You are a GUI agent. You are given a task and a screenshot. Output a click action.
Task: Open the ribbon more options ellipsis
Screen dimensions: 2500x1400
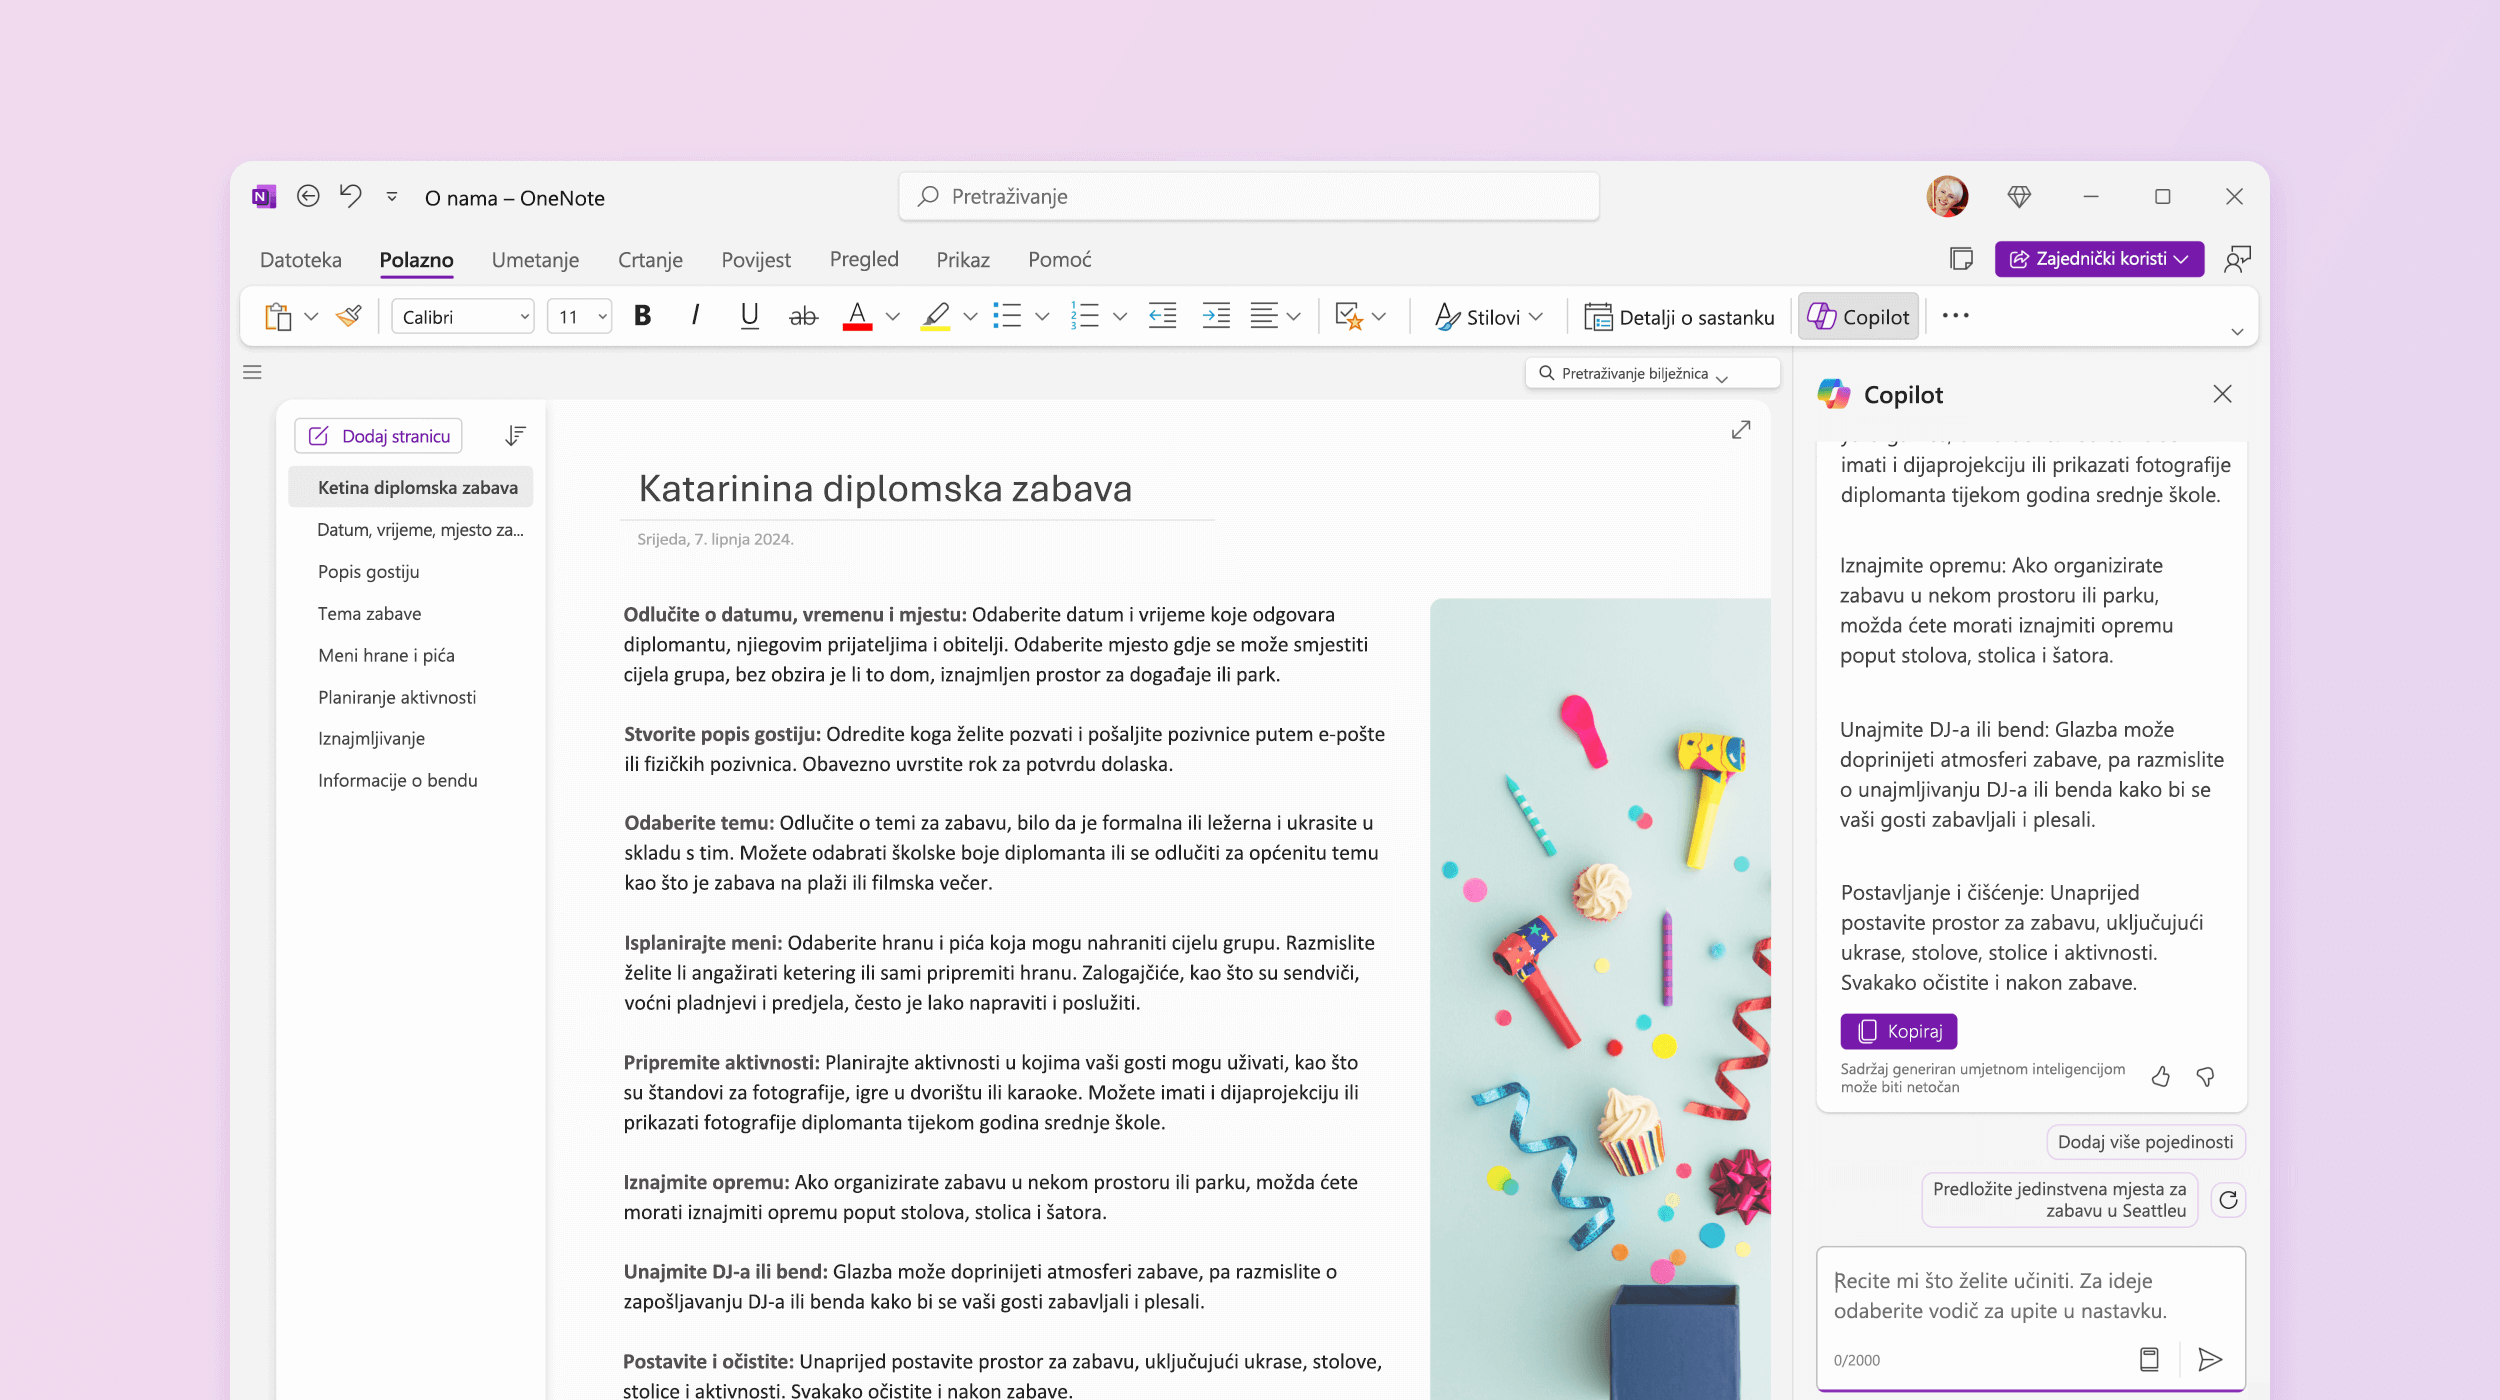1955,316
